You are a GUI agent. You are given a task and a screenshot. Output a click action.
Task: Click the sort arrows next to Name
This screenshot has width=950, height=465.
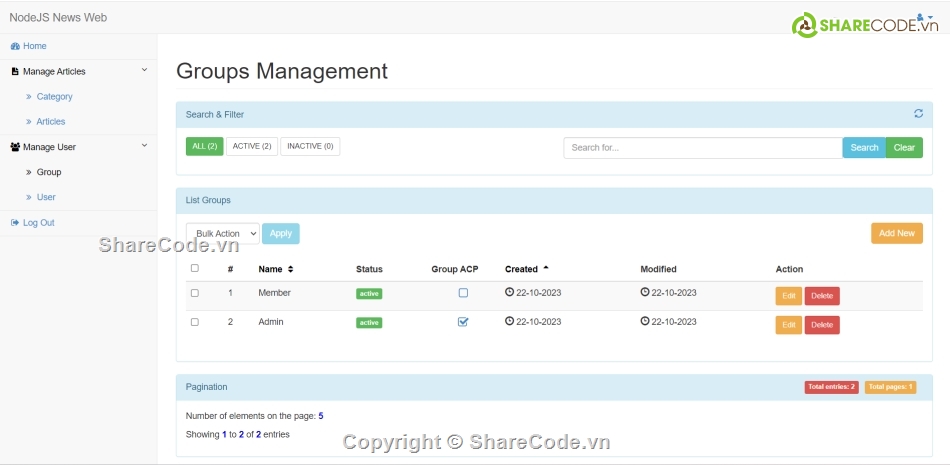tap(291, 269)
